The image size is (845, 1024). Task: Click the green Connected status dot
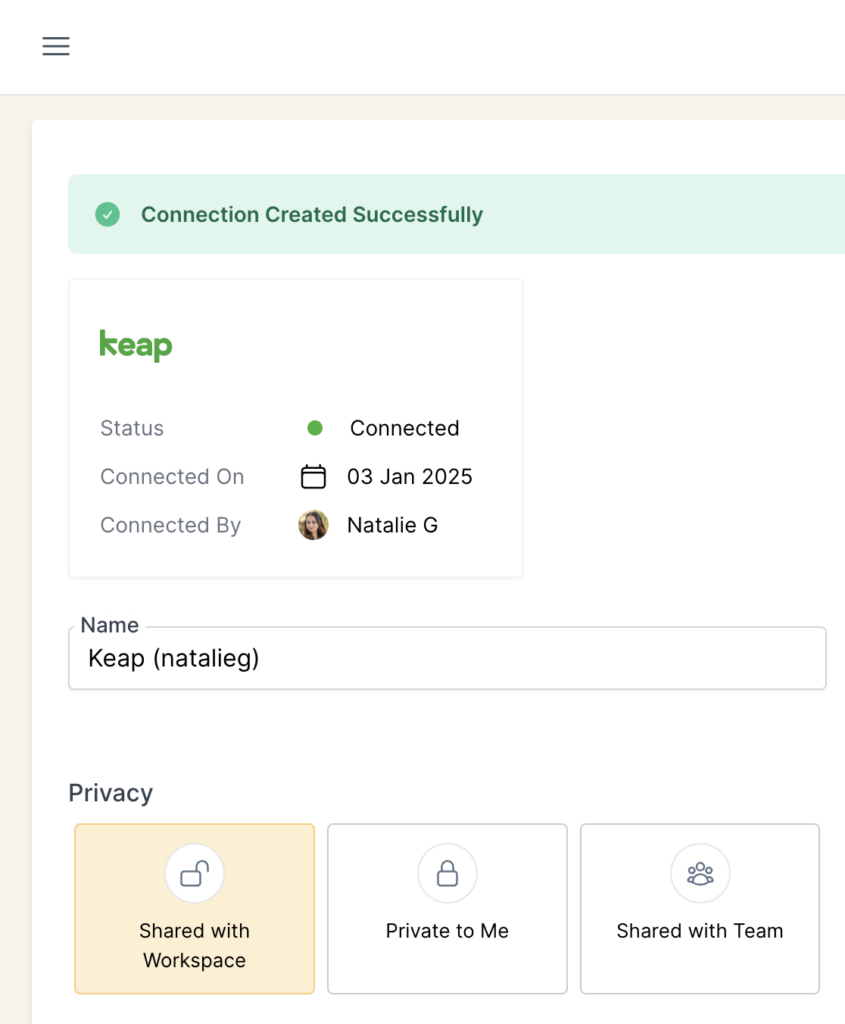314,427
